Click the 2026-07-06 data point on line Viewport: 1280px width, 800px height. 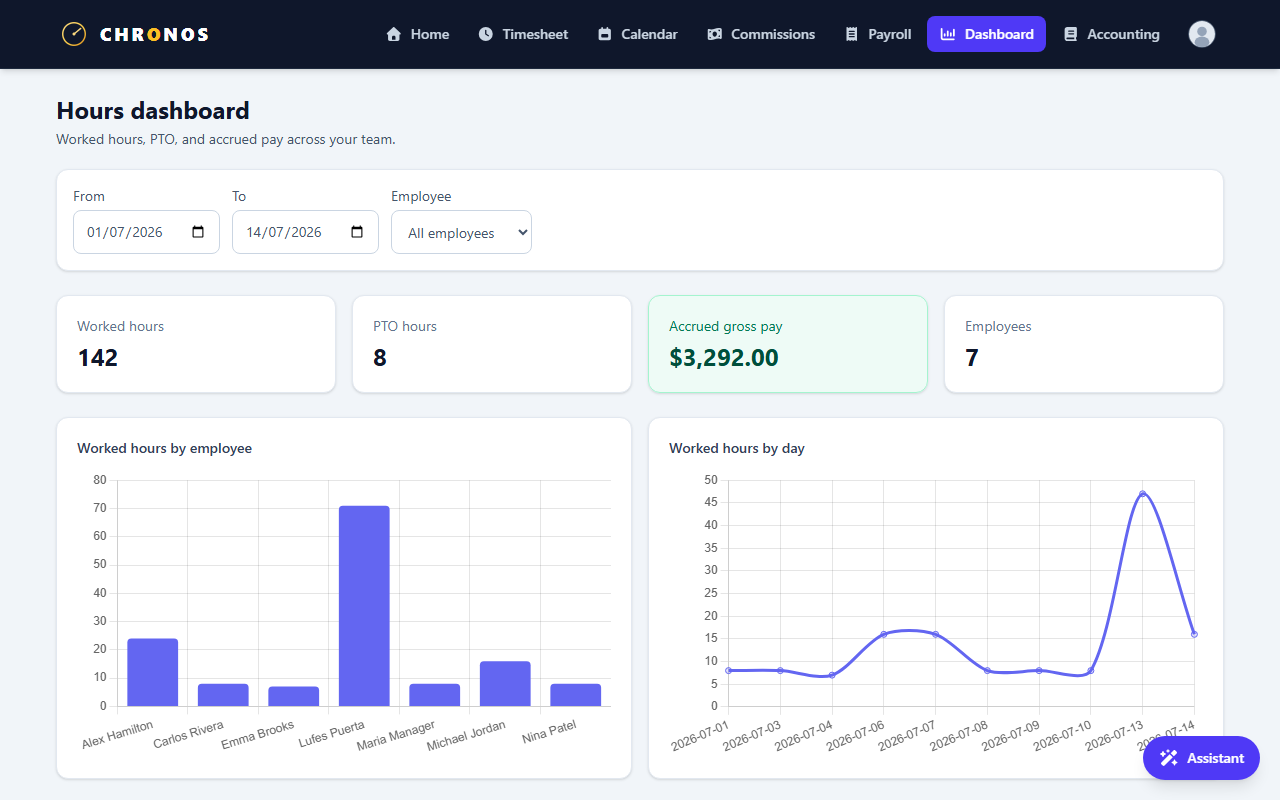(x=883, y=634)
